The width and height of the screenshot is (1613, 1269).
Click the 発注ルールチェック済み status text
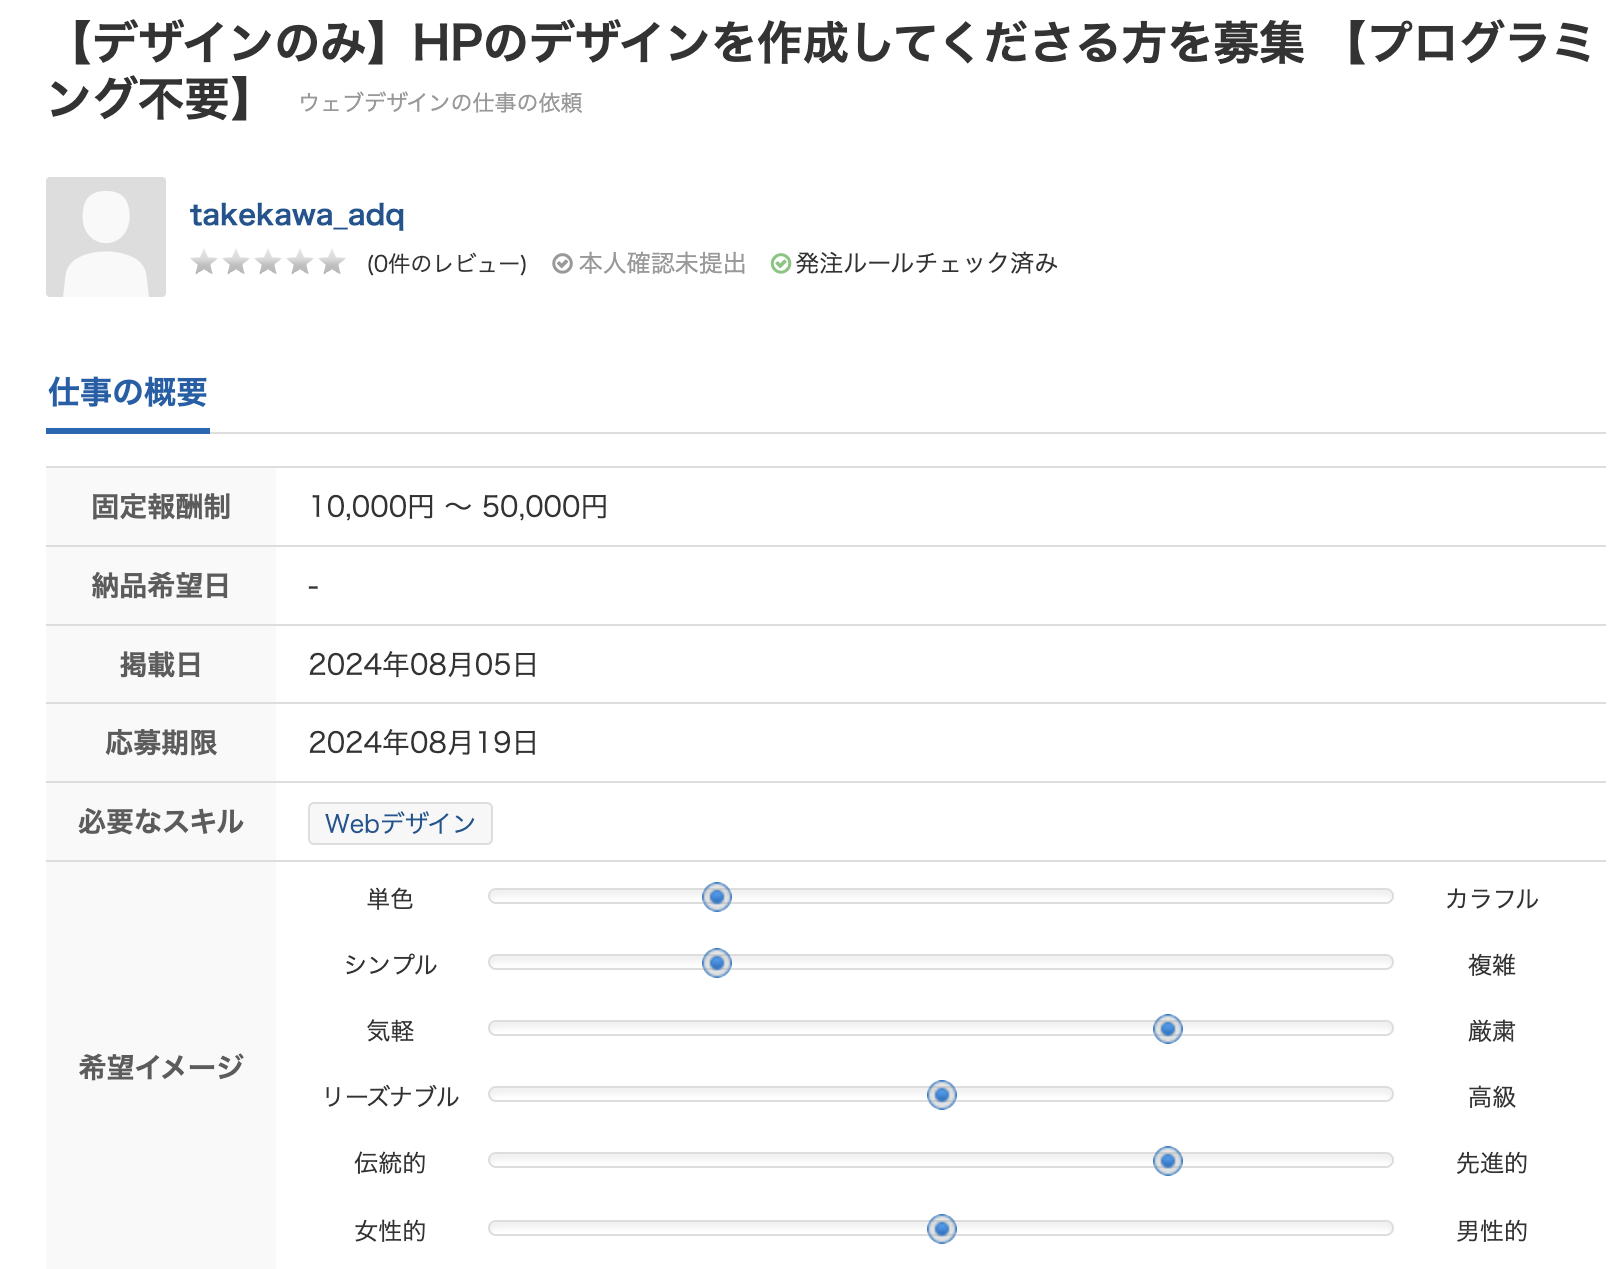pyautogui.click(x=926, y=263)
